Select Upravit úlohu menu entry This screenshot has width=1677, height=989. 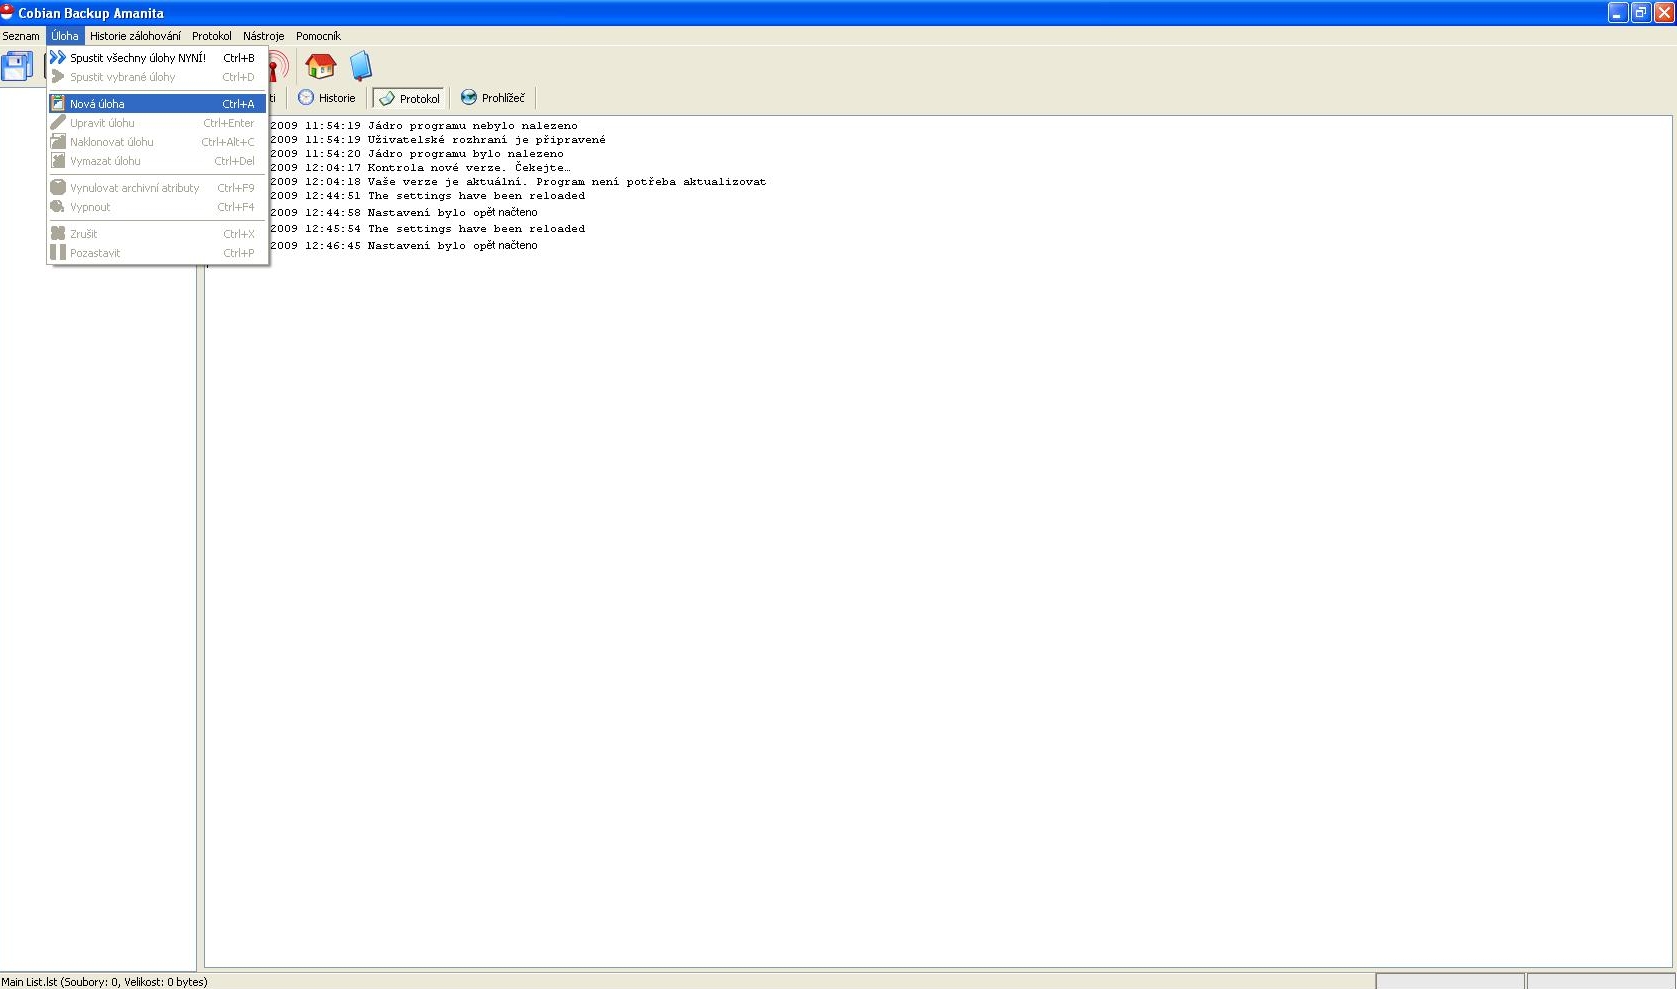click(158, 123)
